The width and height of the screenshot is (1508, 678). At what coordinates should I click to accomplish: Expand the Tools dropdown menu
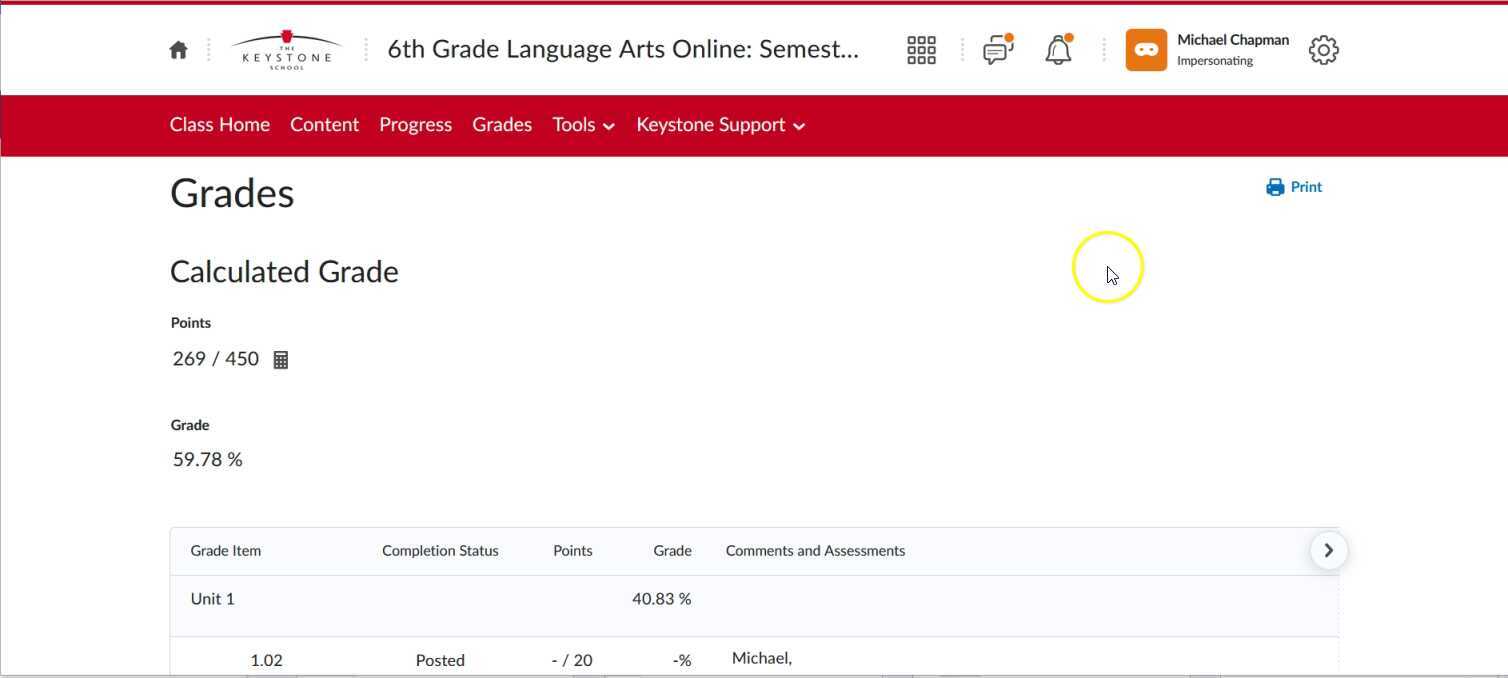pos(583,124)
